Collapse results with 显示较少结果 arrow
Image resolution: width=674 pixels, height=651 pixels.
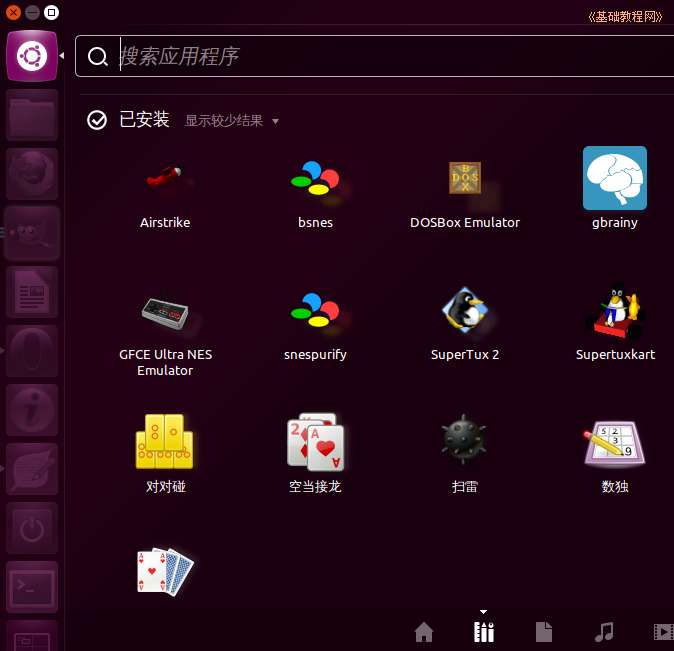pos(276,121)
